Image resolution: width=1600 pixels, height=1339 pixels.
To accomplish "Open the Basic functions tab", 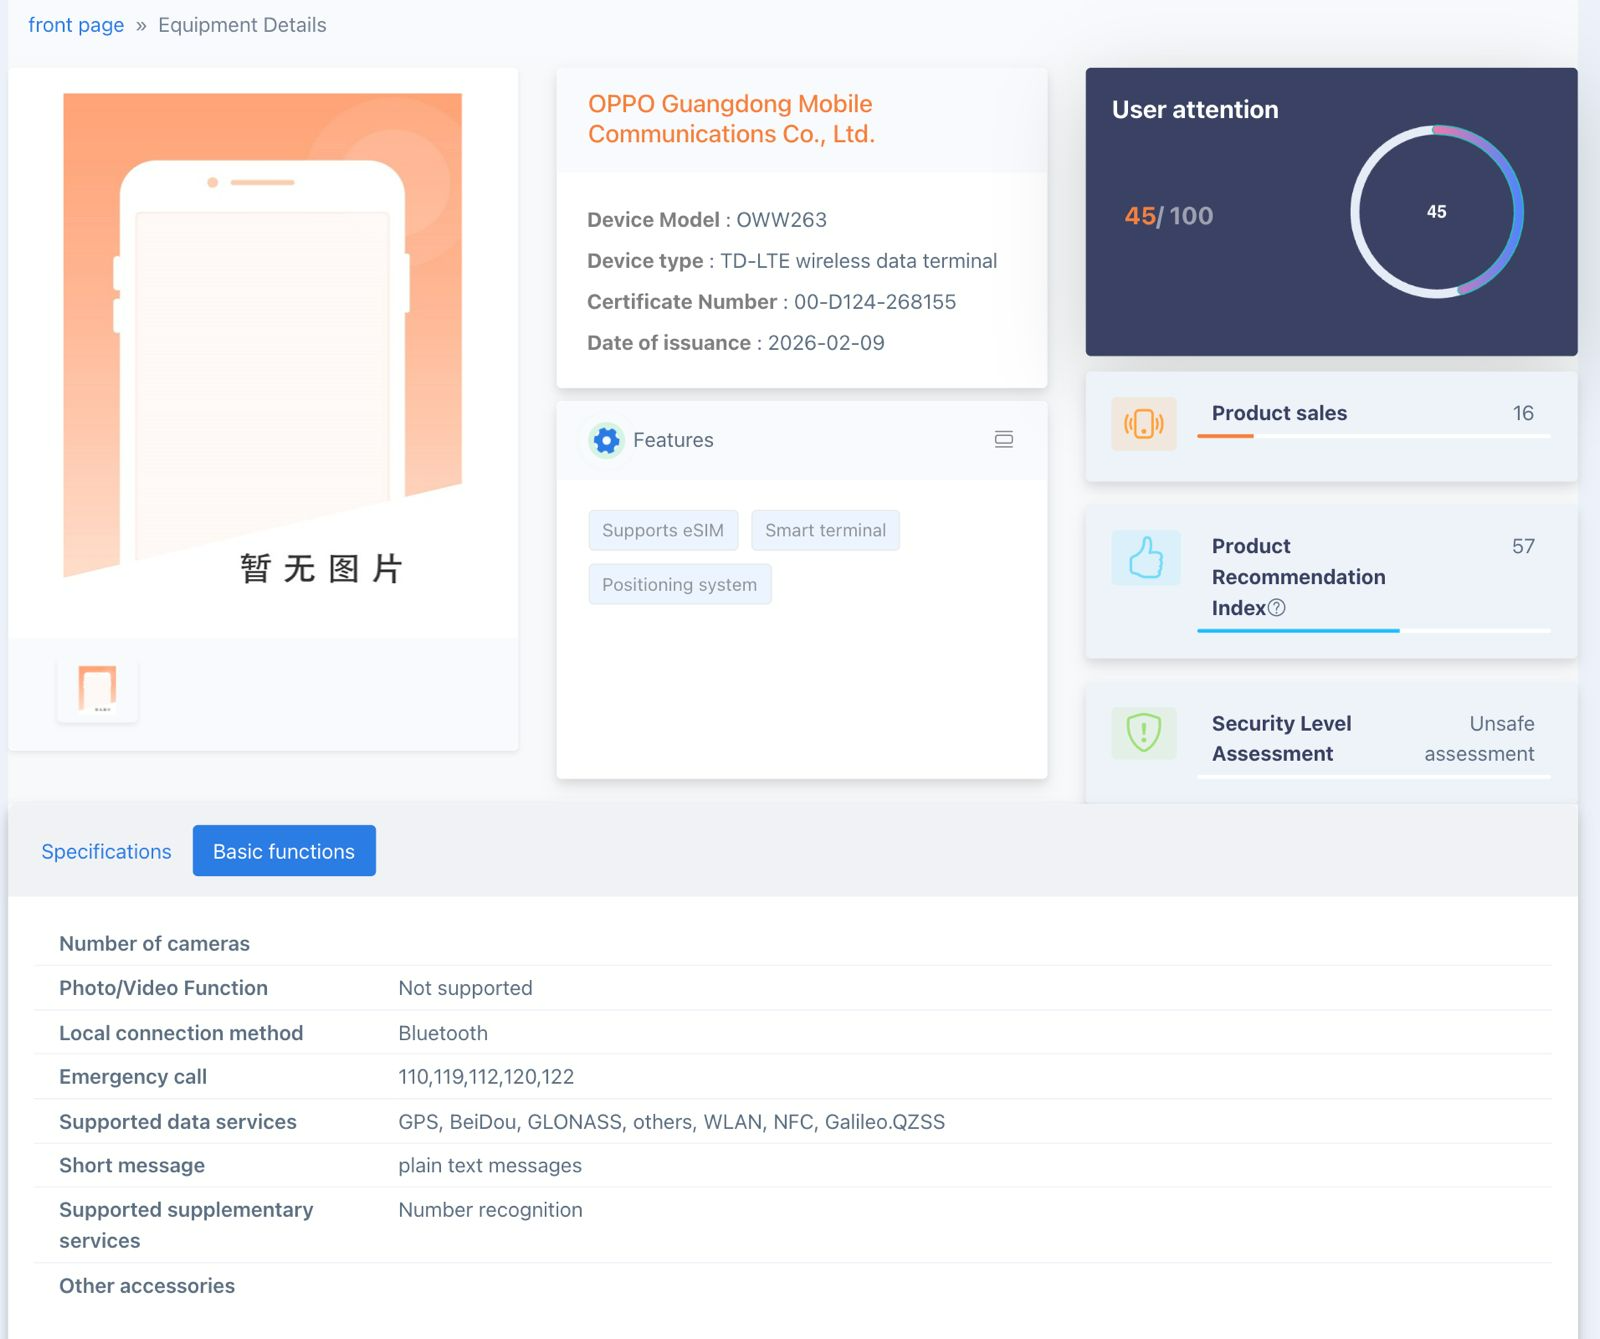I will coord(284,851).
